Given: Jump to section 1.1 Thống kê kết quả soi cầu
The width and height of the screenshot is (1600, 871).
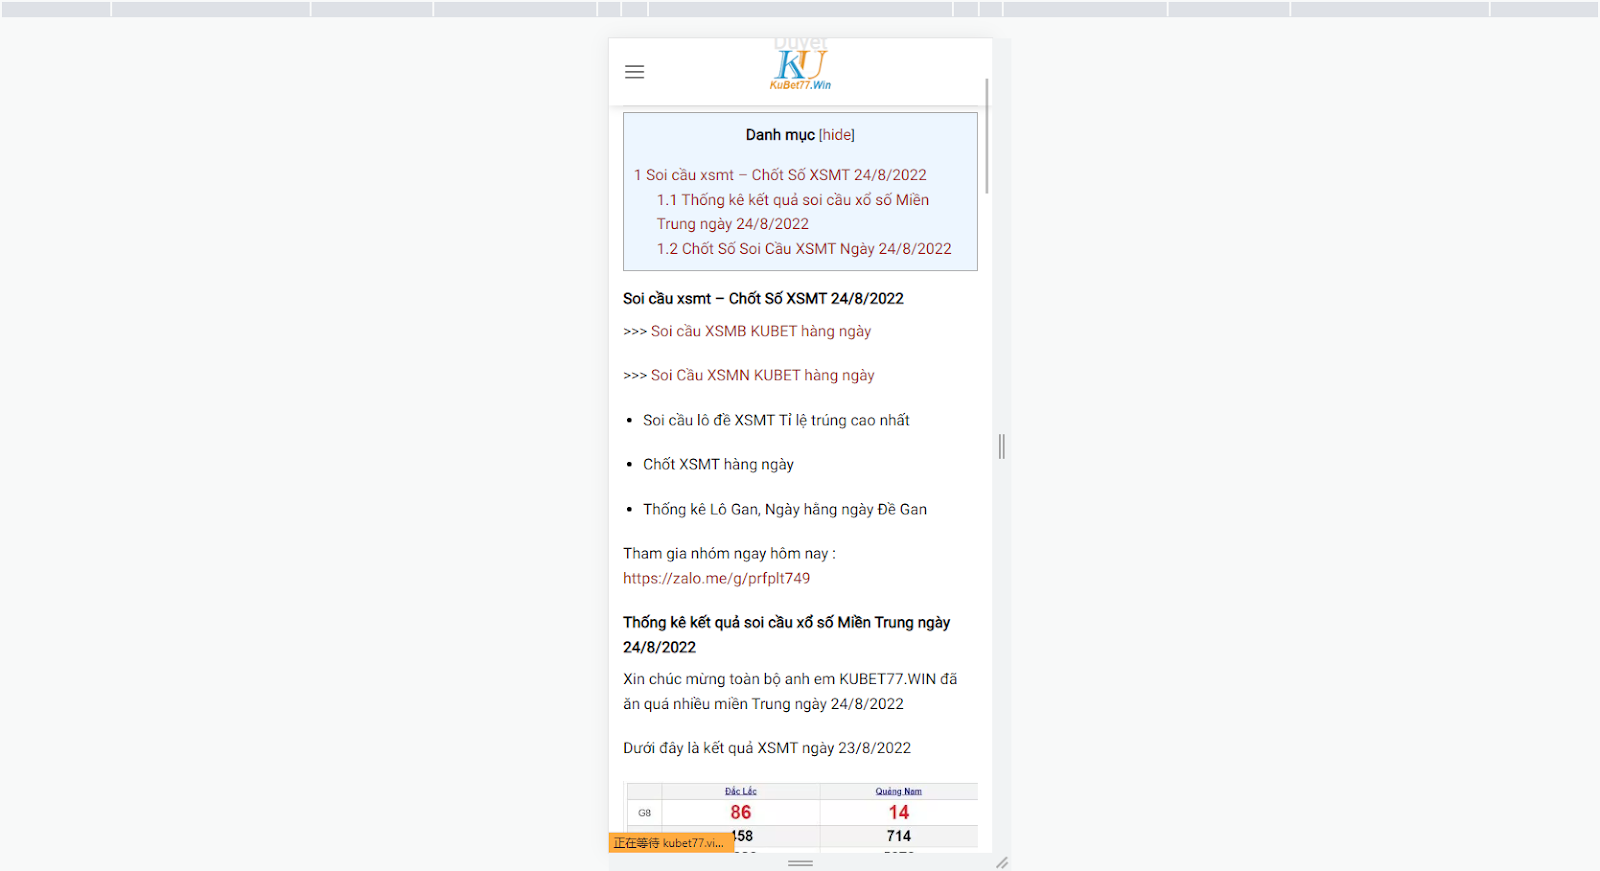Looking at the screenshot, I should click(793, 212).
